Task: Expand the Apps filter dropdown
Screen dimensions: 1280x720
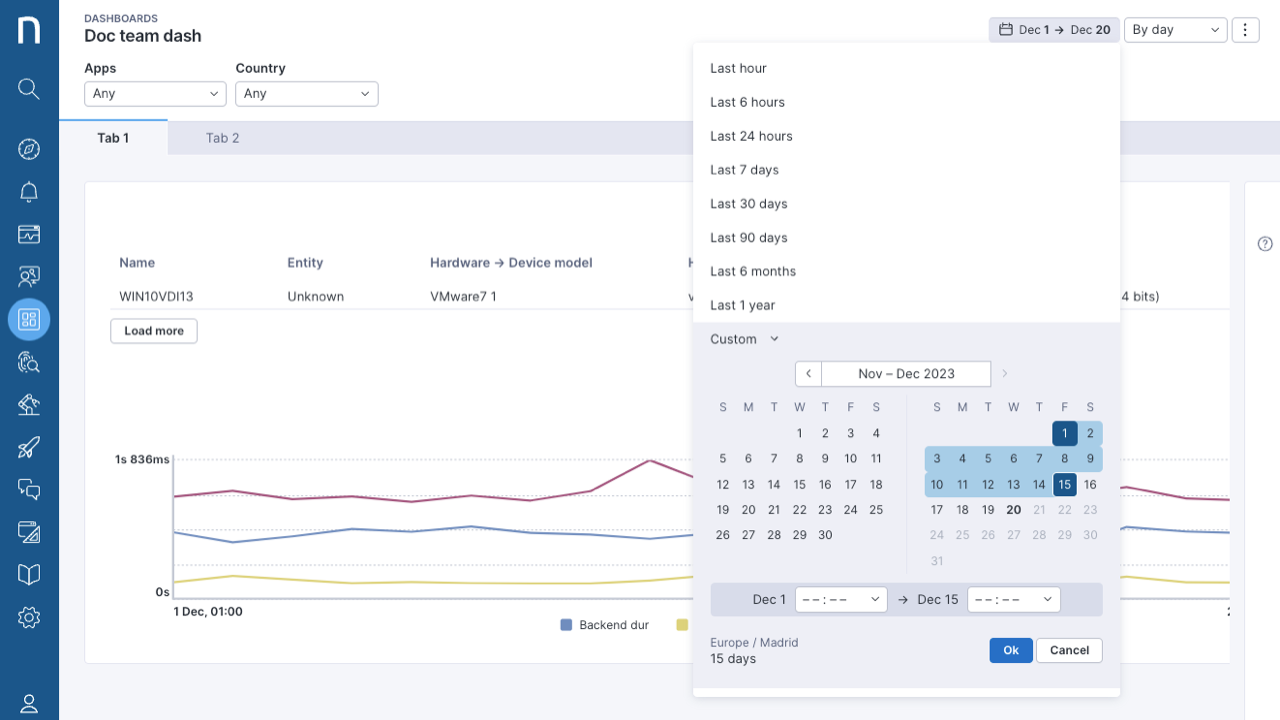Action: (155, 94)
